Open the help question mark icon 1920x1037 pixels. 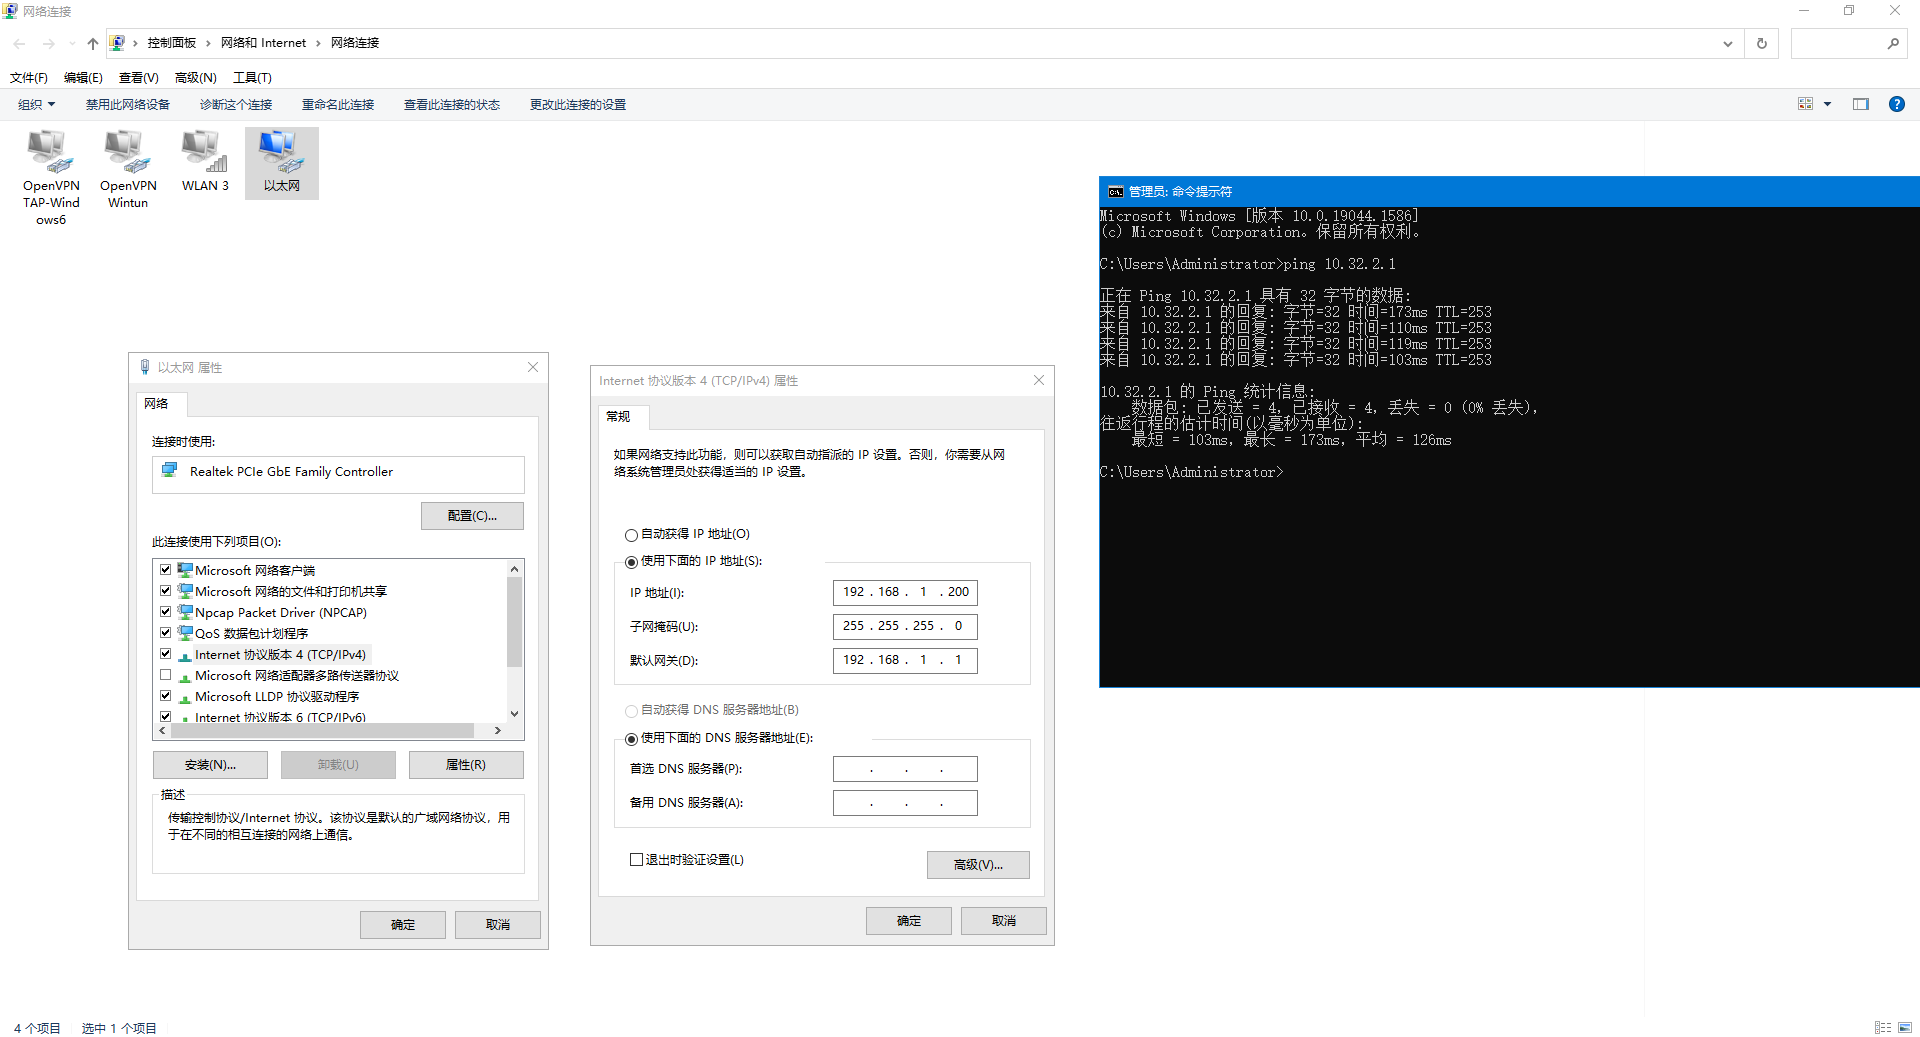pyautogui.click(x=1896, y=104)
